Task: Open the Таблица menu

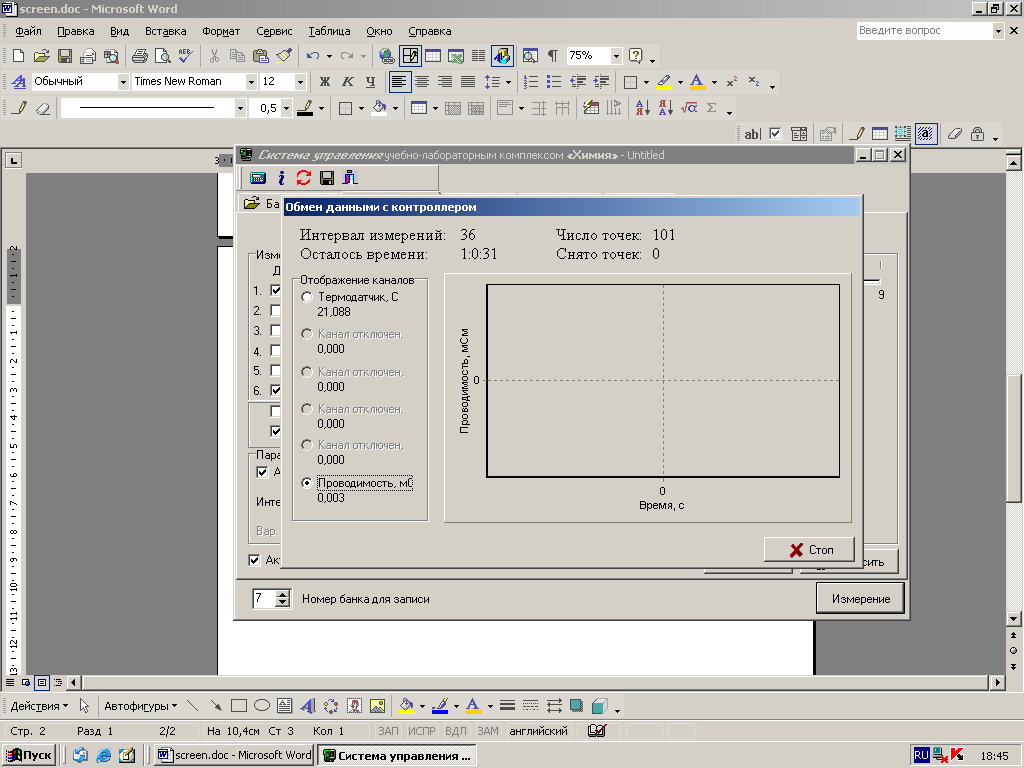Action: point(329,31)
